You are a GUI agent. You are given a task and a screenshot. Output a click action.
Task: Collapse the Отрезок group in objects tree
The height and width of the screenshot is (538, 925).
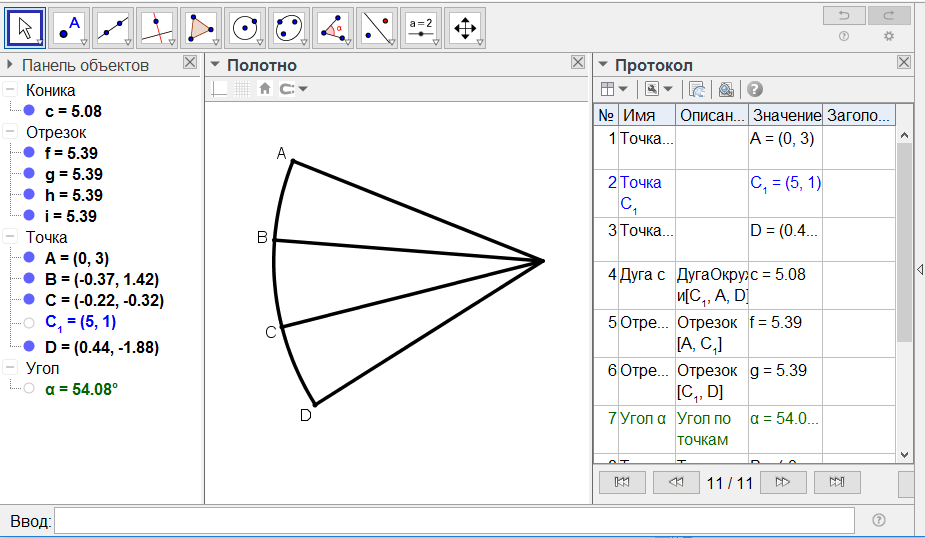(x=10, y=132)
